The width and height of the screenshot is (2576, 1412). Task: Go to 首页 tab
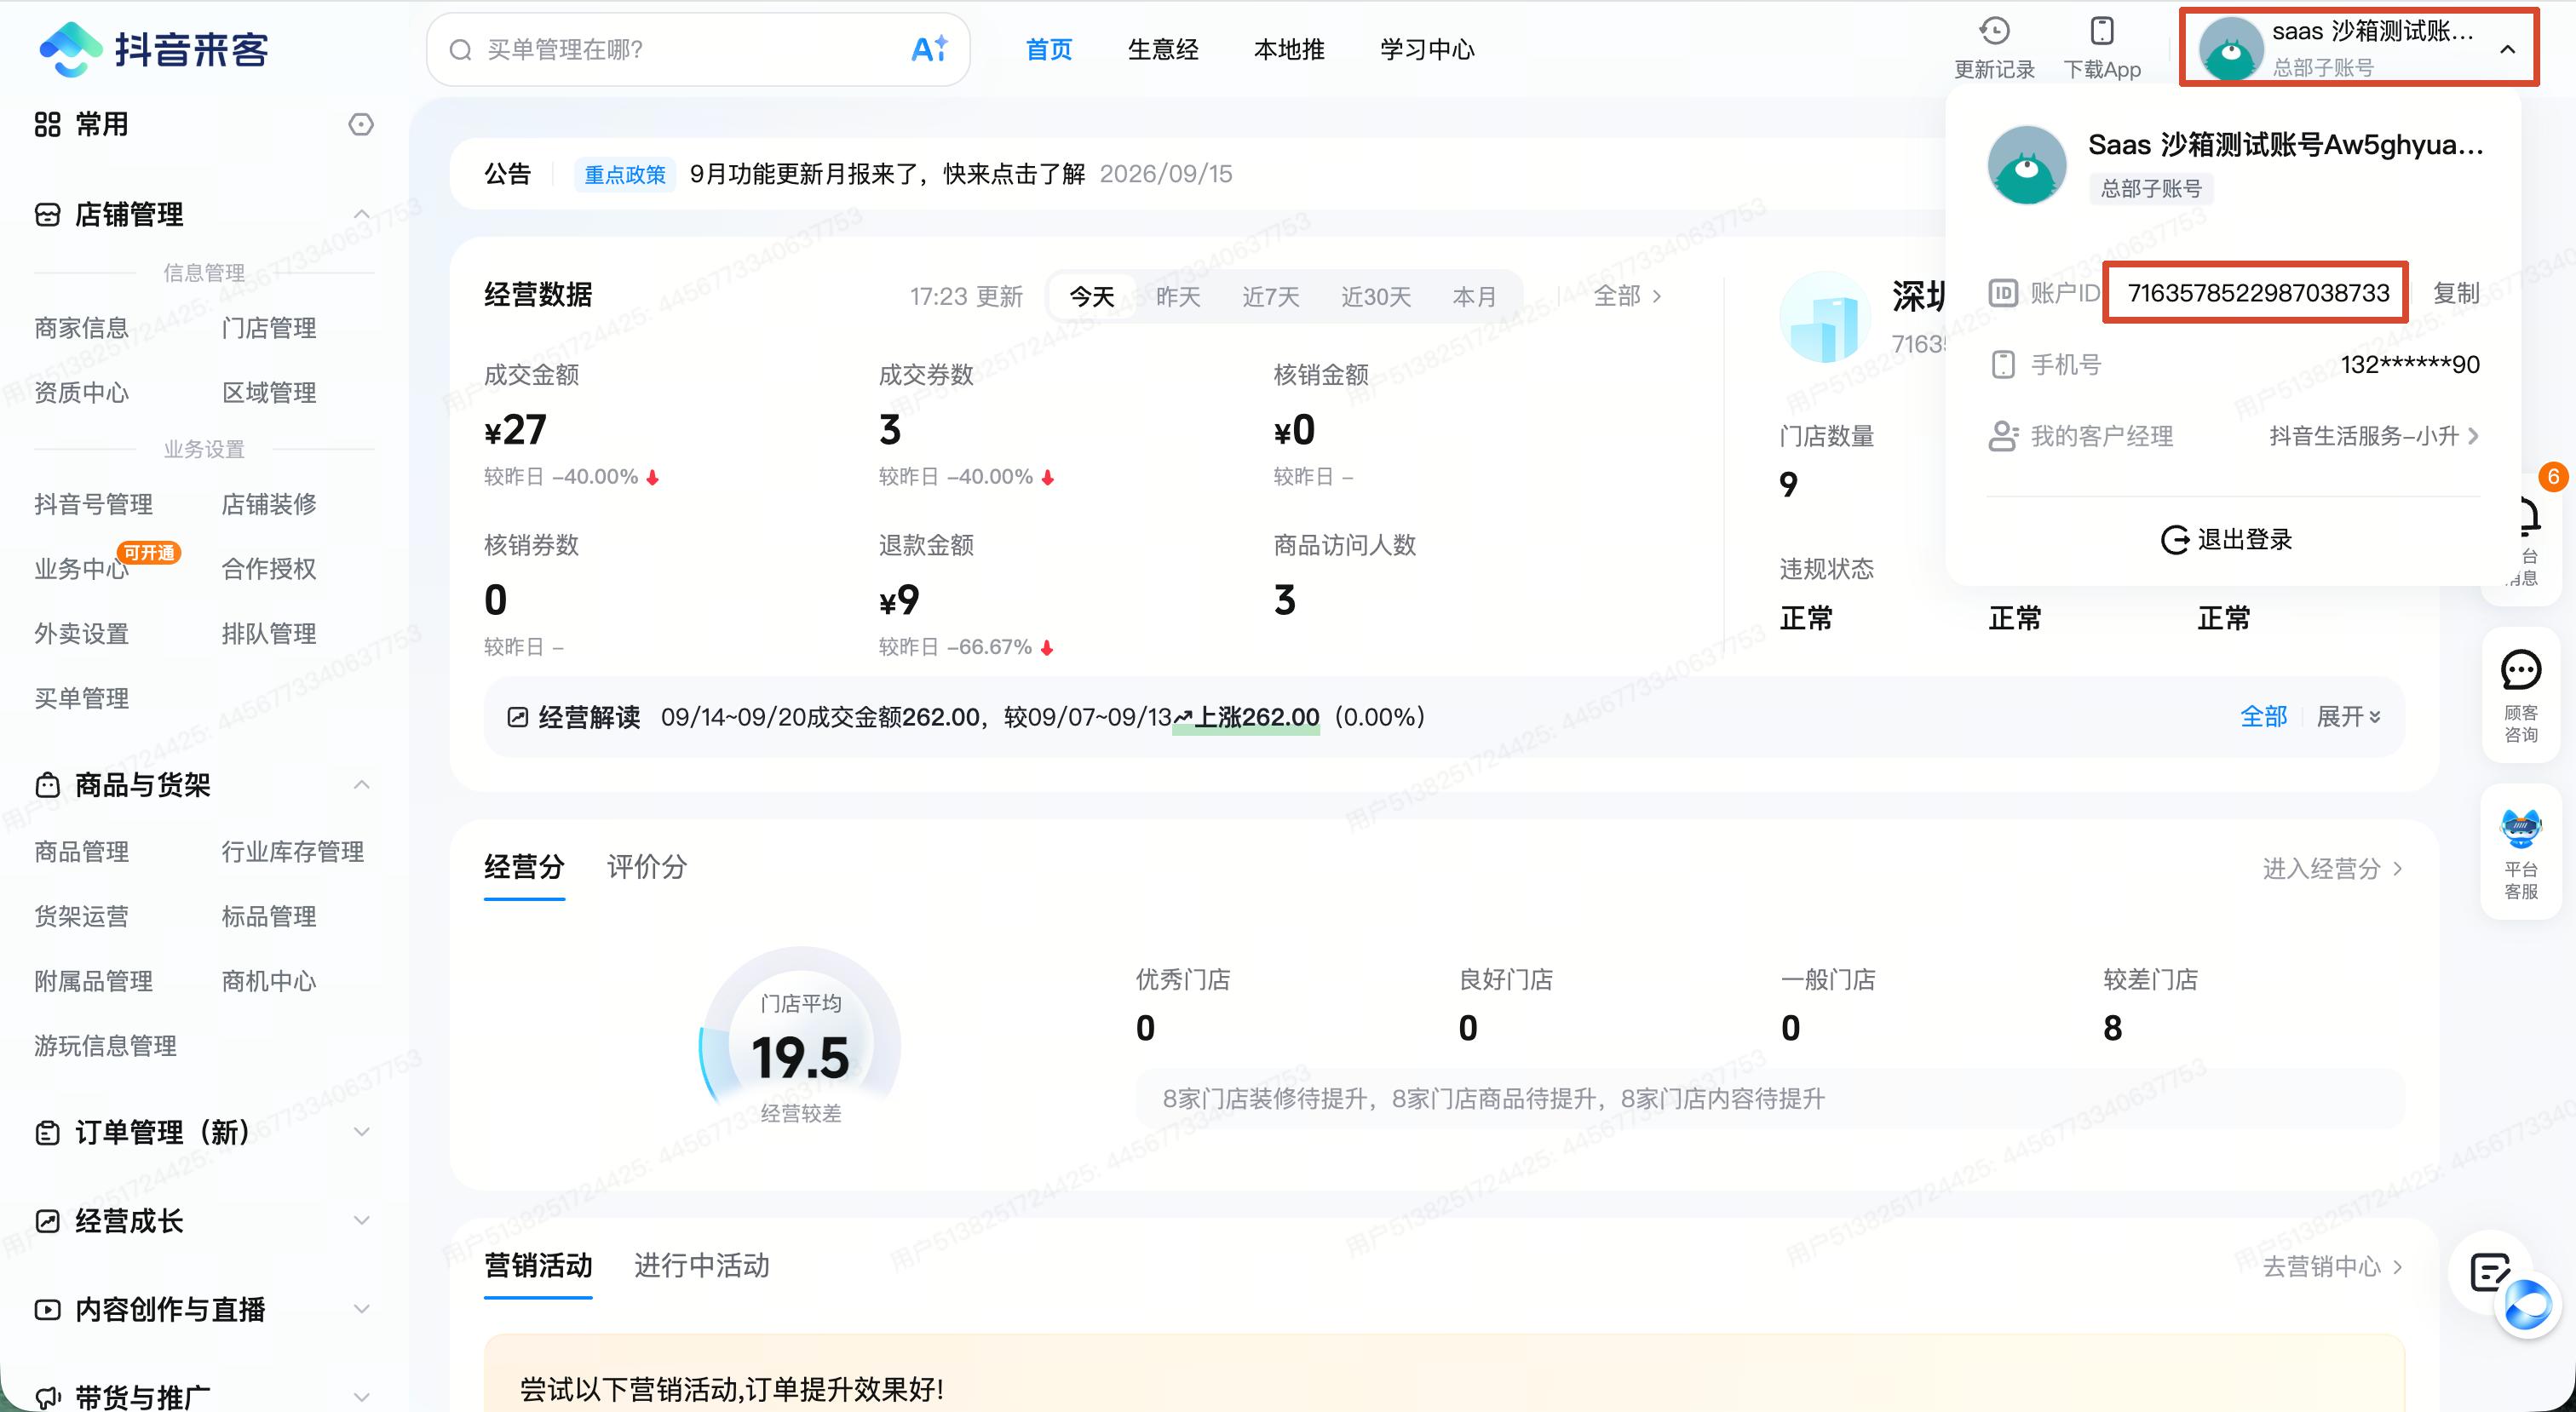(1049, 49)
